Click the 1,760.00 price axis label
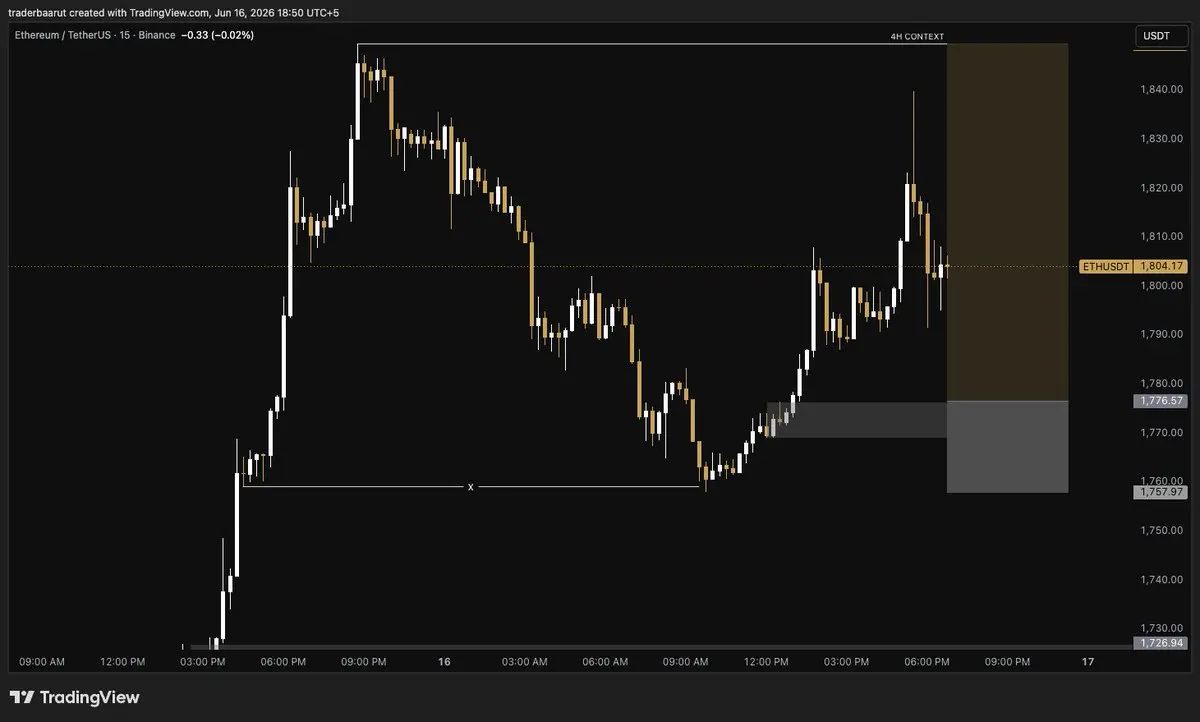The width and height of the screenshot is (1200, 722). pyautogui.click(x=1161, y=481)
